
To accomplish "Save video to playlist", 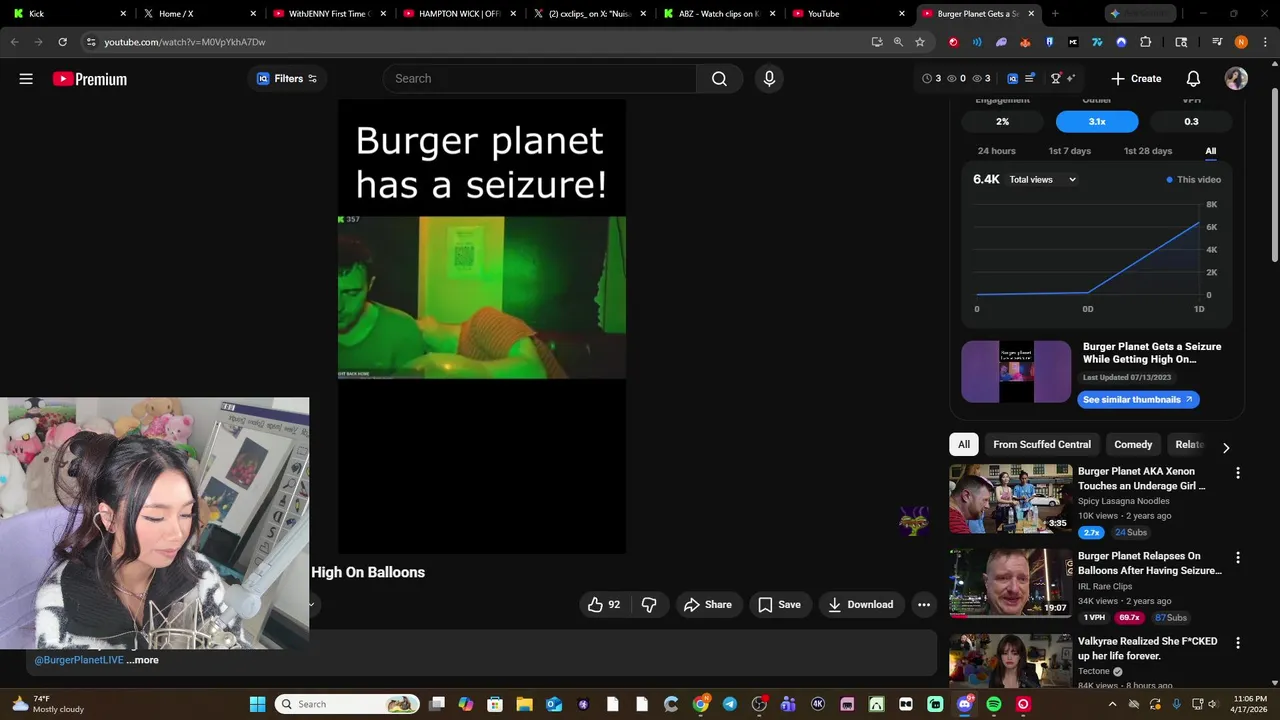I will (779, 604).
